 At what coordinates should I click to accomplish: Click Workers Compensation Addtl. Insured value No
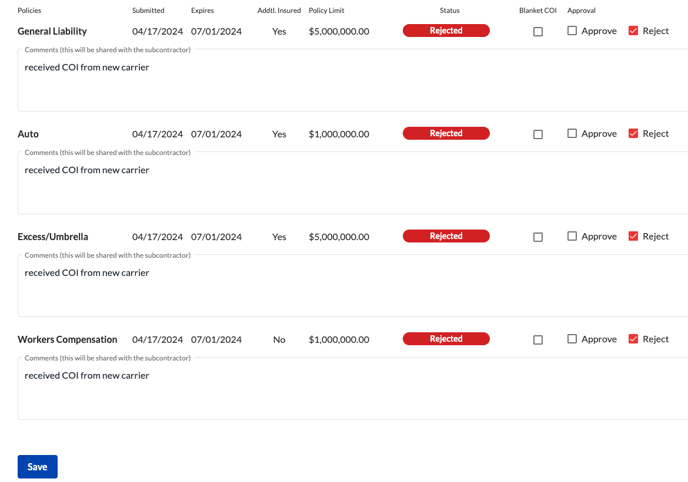[279, 339]
